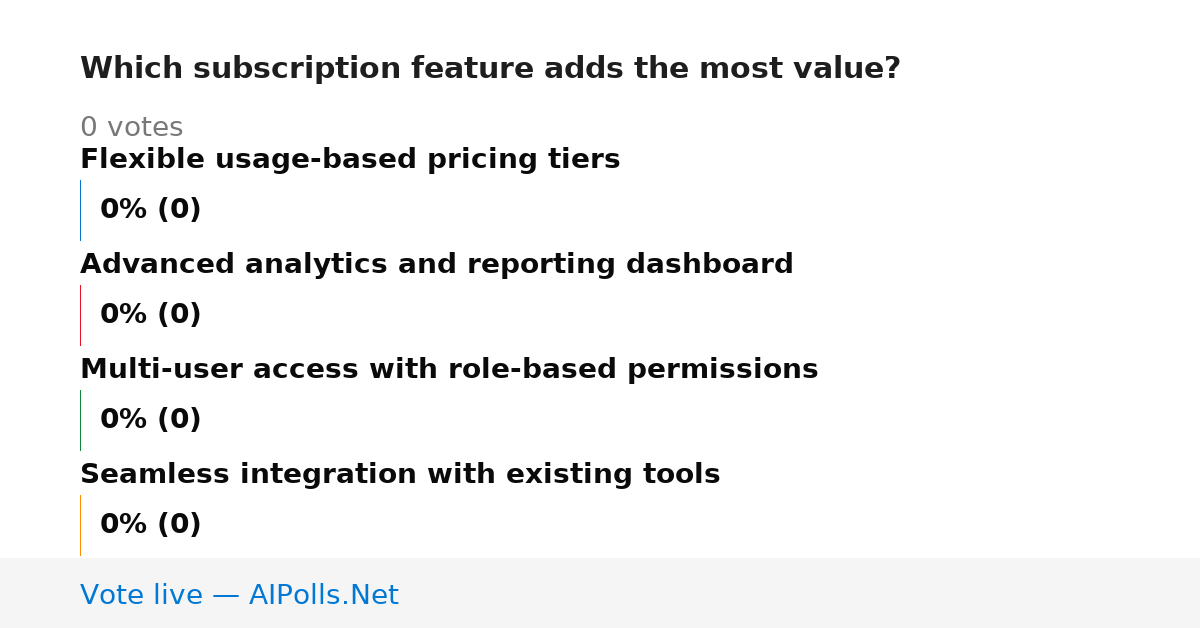Click the blue bar for Flexible pricing tiers
1200x628 pixels.
tap(80, 210)
